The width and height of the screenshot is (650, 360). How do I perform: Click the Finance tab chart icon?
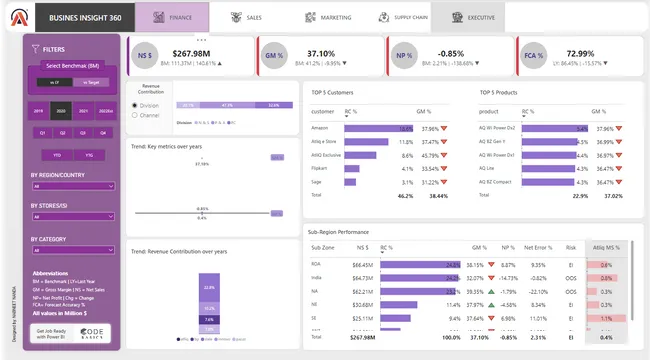point(158,17)
